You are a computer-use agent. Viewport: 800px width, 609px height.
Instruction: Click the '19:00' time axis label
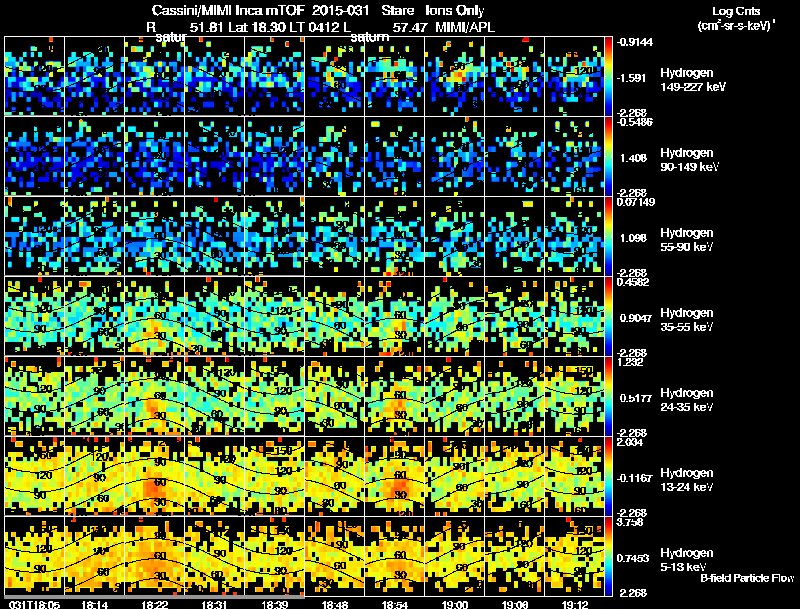click(x=455, y=604)
